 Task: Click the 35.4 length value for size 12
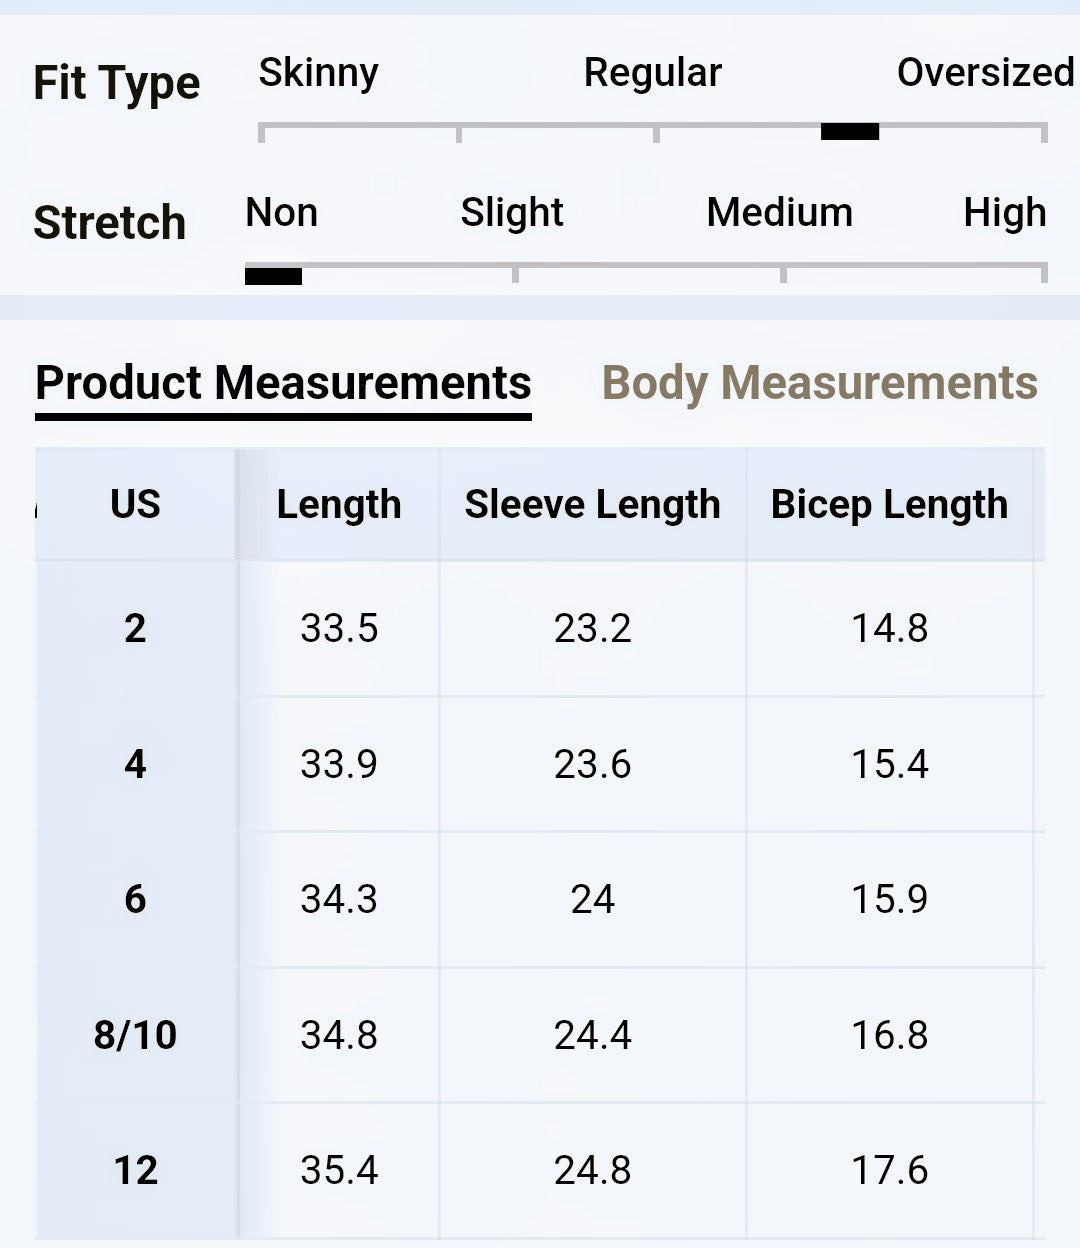[x=339, y=1170]
